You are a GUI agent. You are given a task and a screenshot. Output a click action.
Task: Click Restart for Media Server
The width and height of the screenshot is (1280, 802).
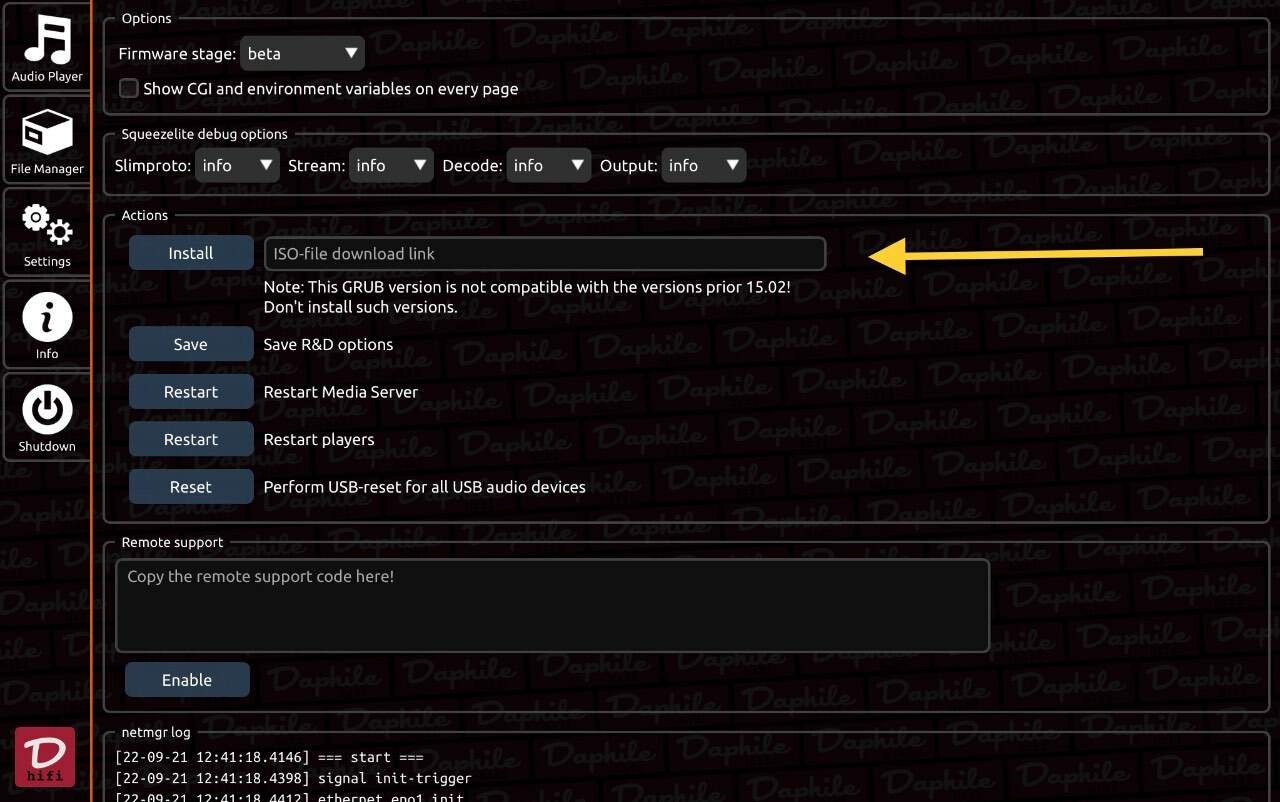191,392
